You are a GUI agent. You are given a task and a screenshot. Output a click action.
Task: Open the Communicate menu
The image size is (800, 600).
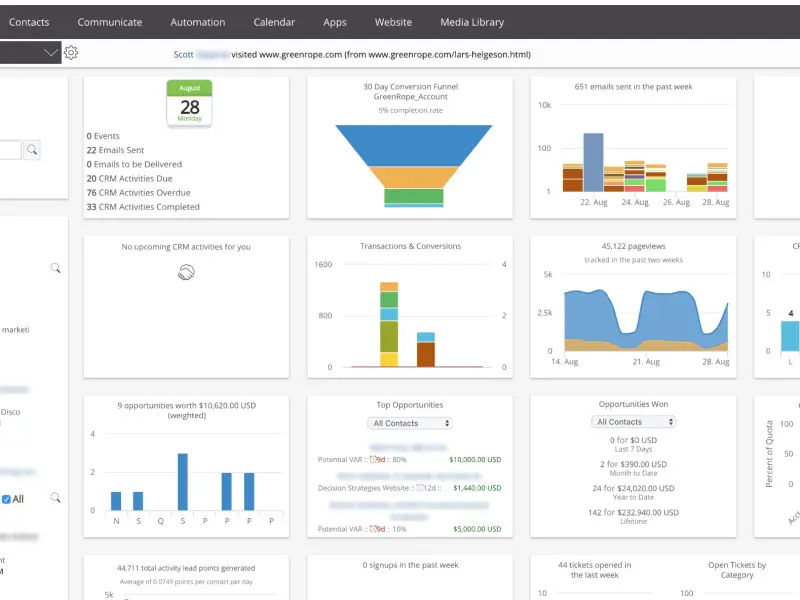[x=110, y=22]
